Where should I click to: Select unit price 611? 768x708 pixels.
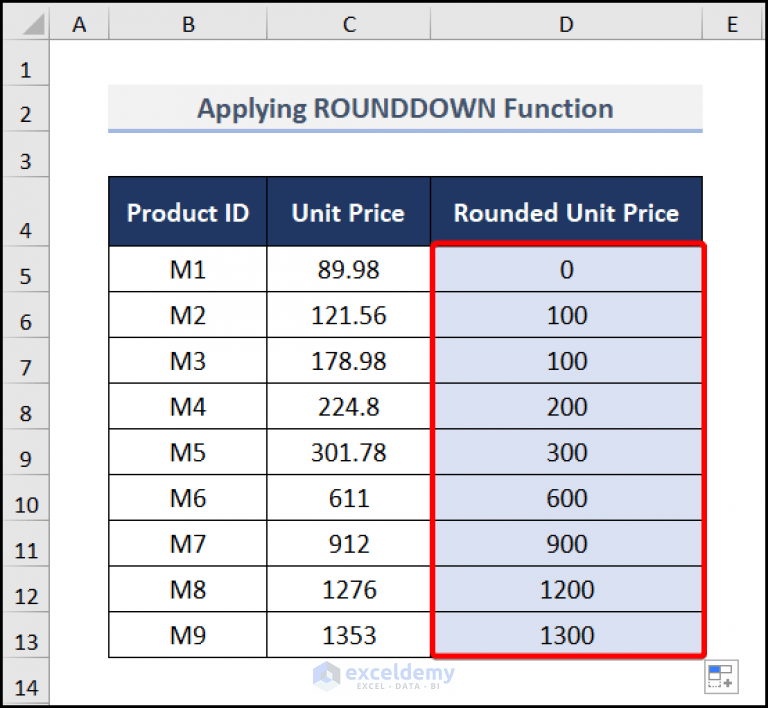(x=349, y=497)
